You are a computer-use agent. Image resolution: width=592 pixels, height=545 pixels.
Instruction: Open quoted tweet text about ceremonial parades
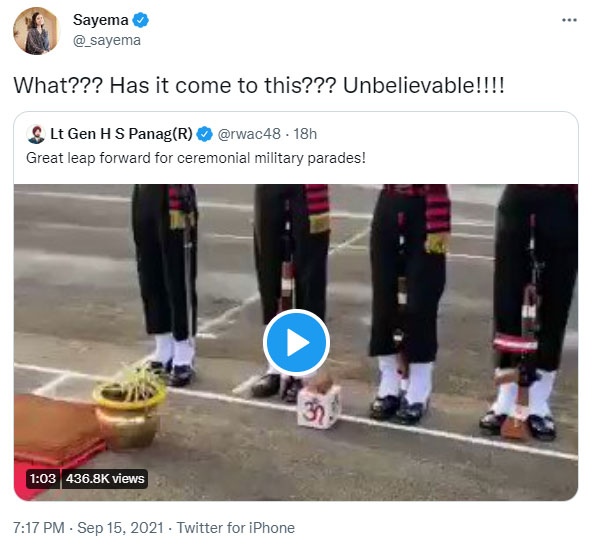point(196,158)
